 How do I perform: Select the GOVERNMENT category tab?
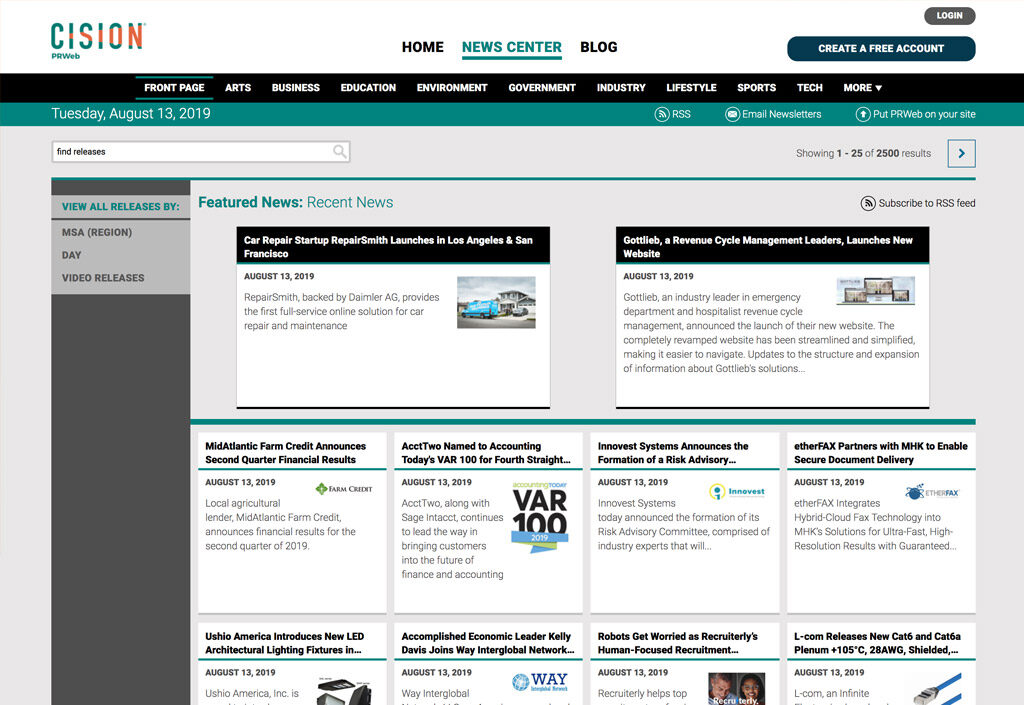click(542, 87)
